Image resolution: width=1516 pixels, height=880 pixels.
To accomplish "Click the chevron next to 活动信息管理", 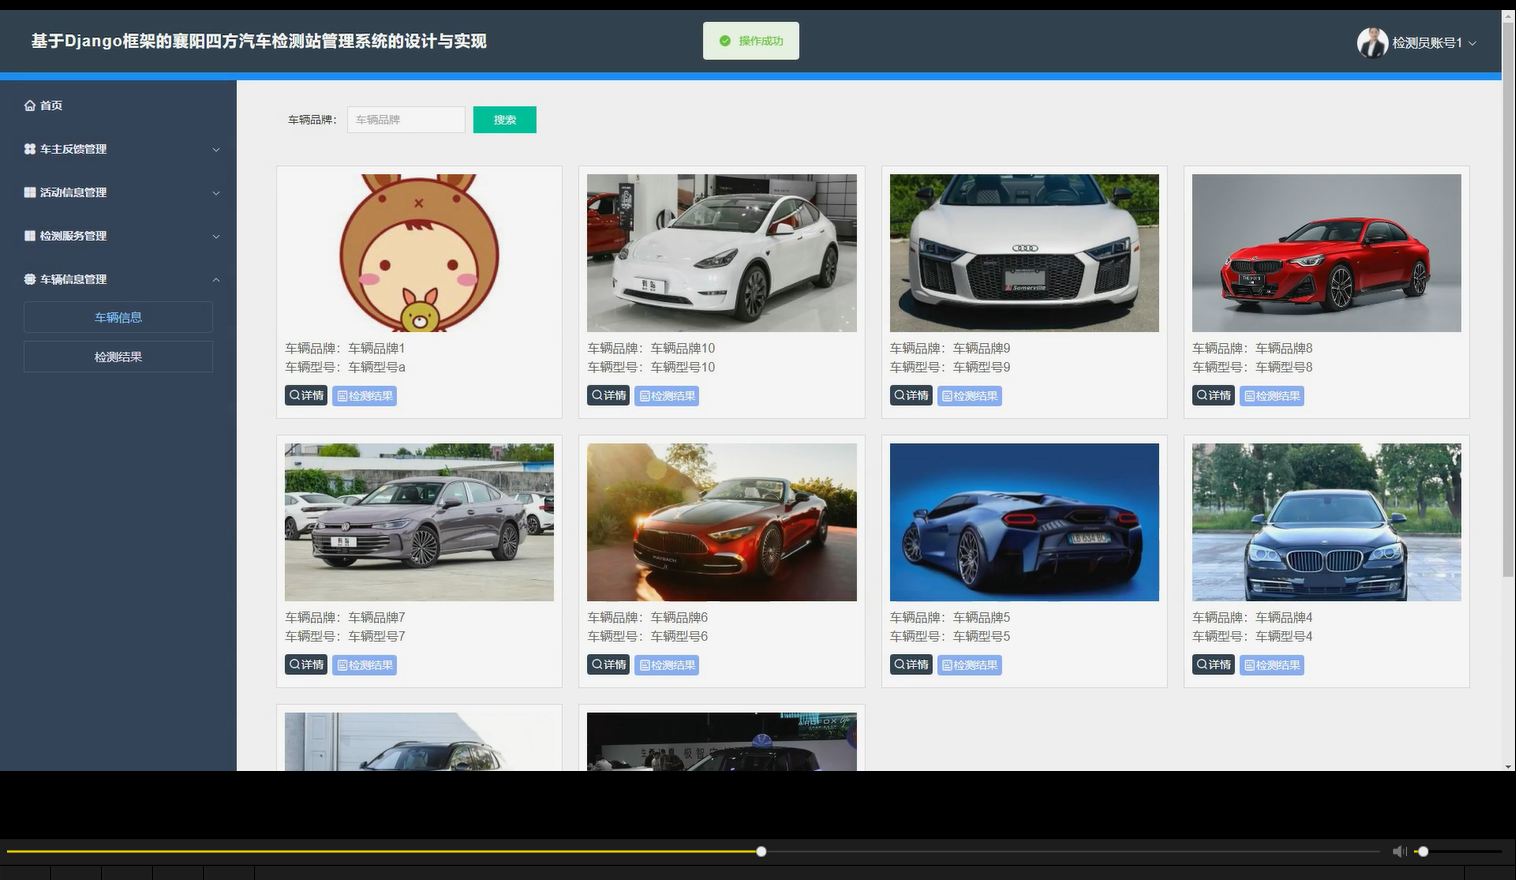I will pyautogui.click(x=216, y=193).
